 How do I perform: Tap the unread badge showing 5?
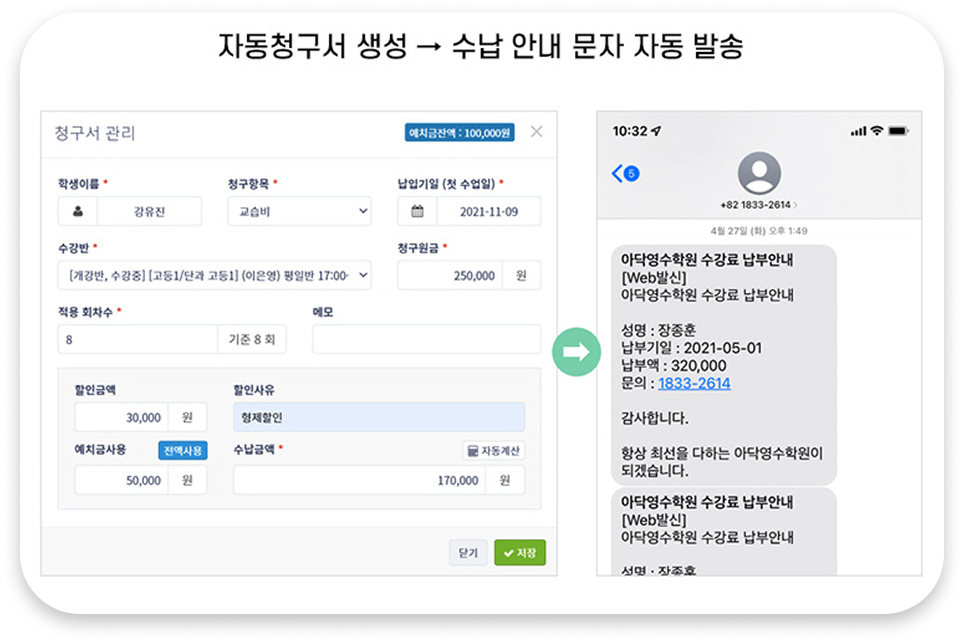point(631,173)
